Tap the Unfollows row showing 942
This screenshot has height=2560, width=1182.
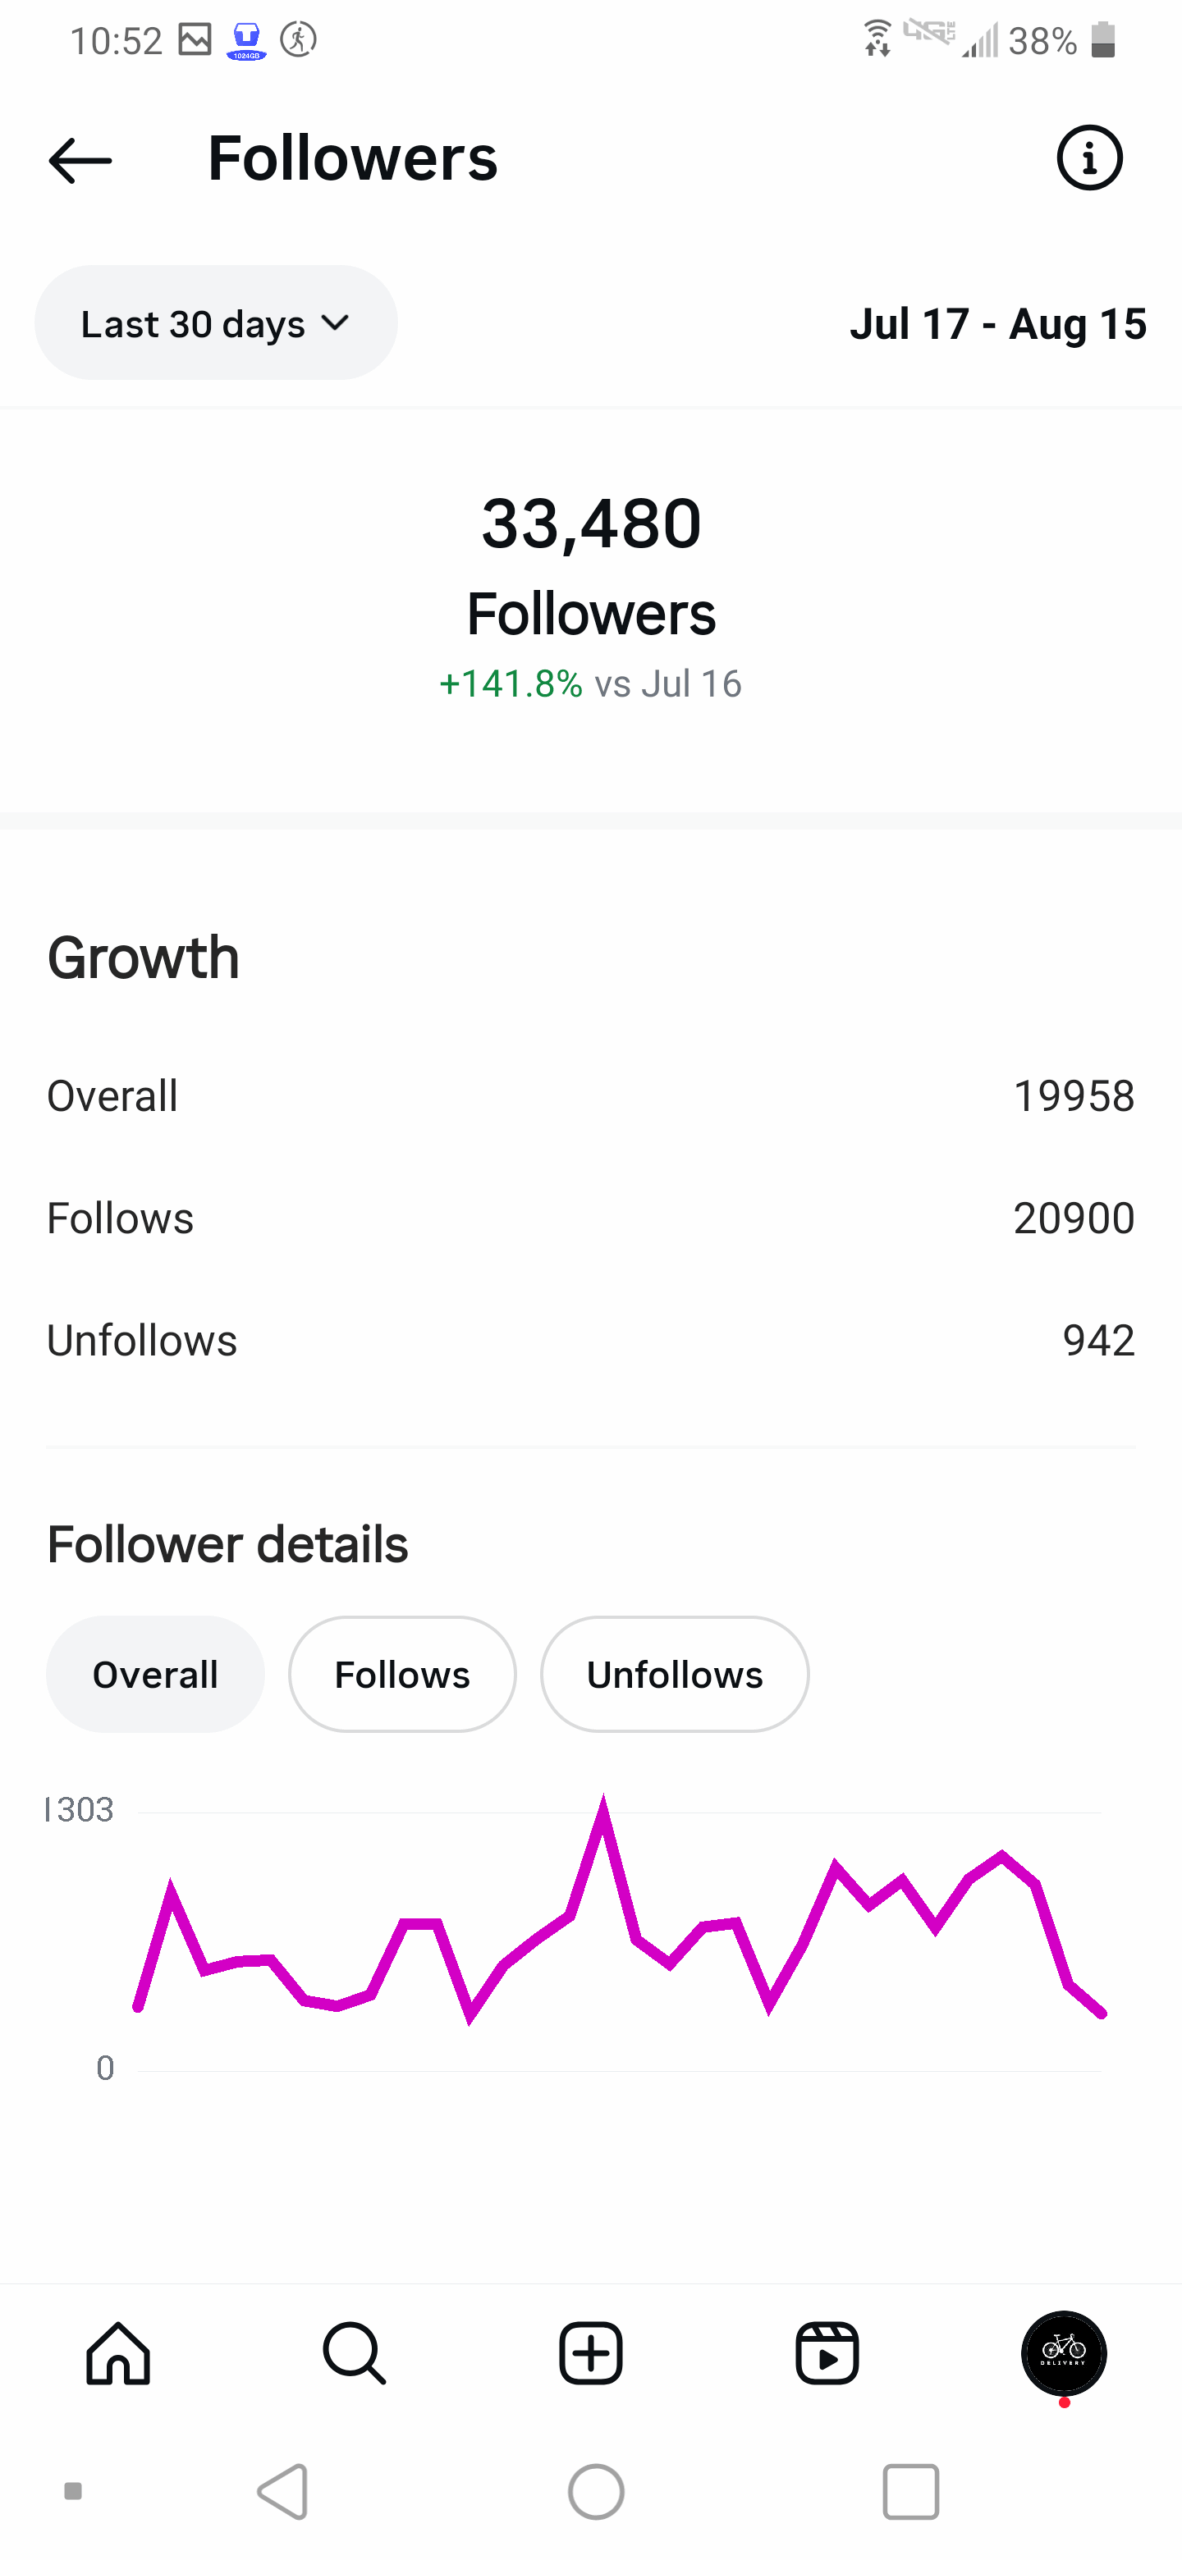point(590,1340)
